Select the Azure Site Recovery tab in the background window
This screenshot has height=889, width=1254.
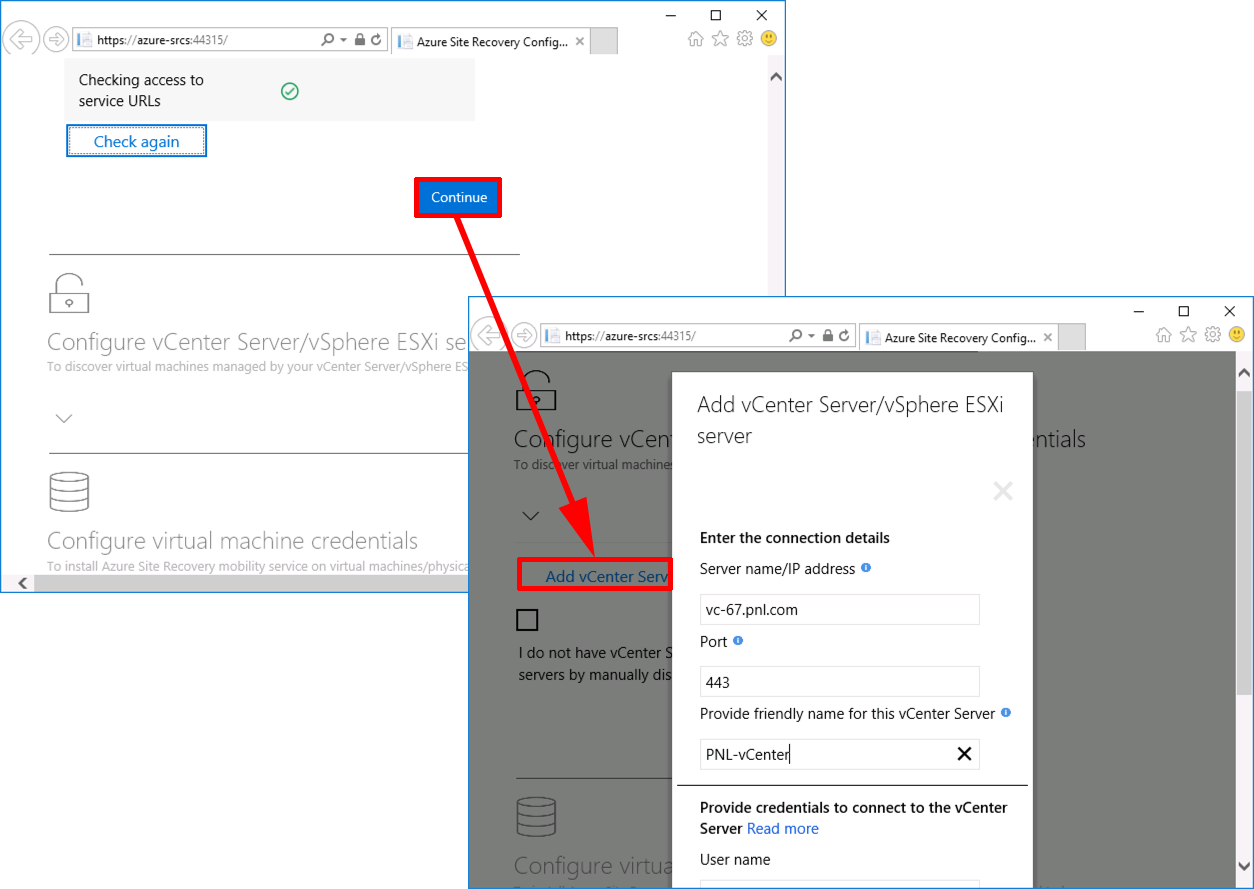(x=490, y=42)
